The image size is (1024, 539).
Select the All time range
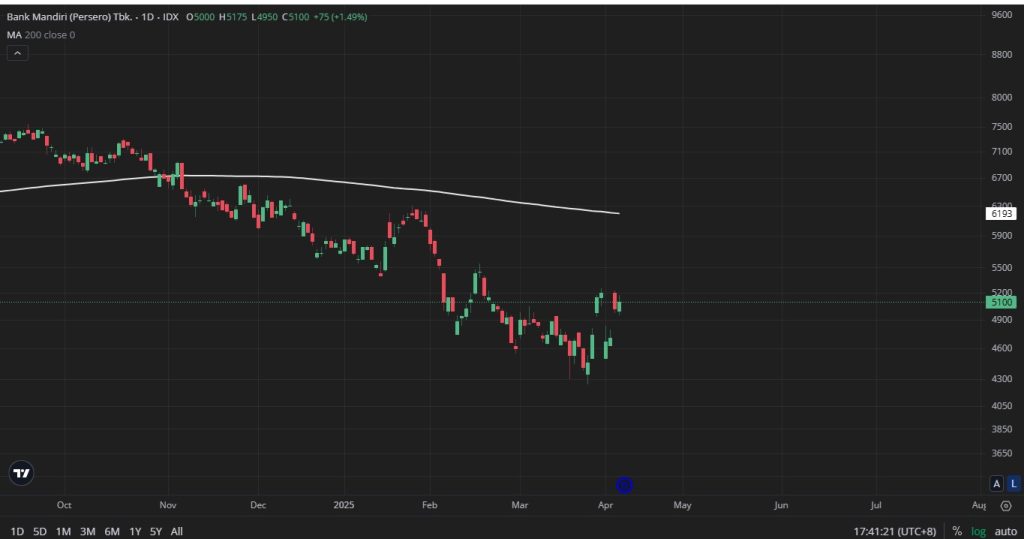pyautogui.click(x=176, y=531)
